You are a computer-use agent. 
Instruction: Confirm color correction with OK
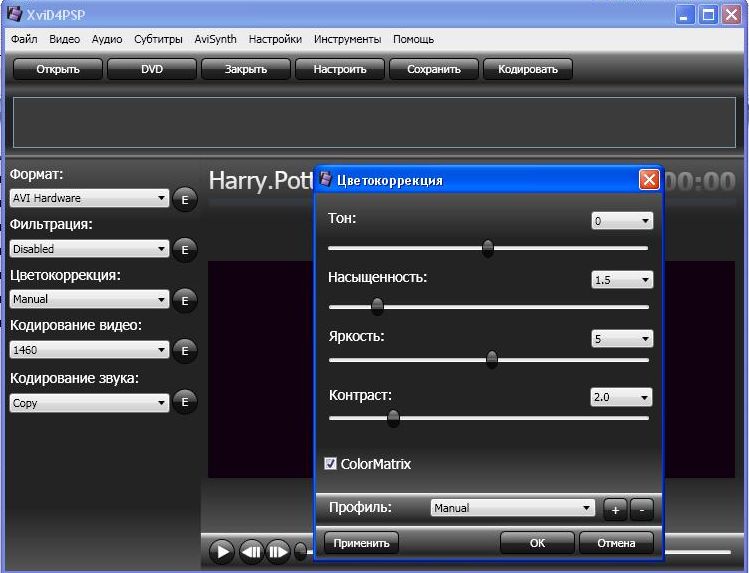pos(537,543)
